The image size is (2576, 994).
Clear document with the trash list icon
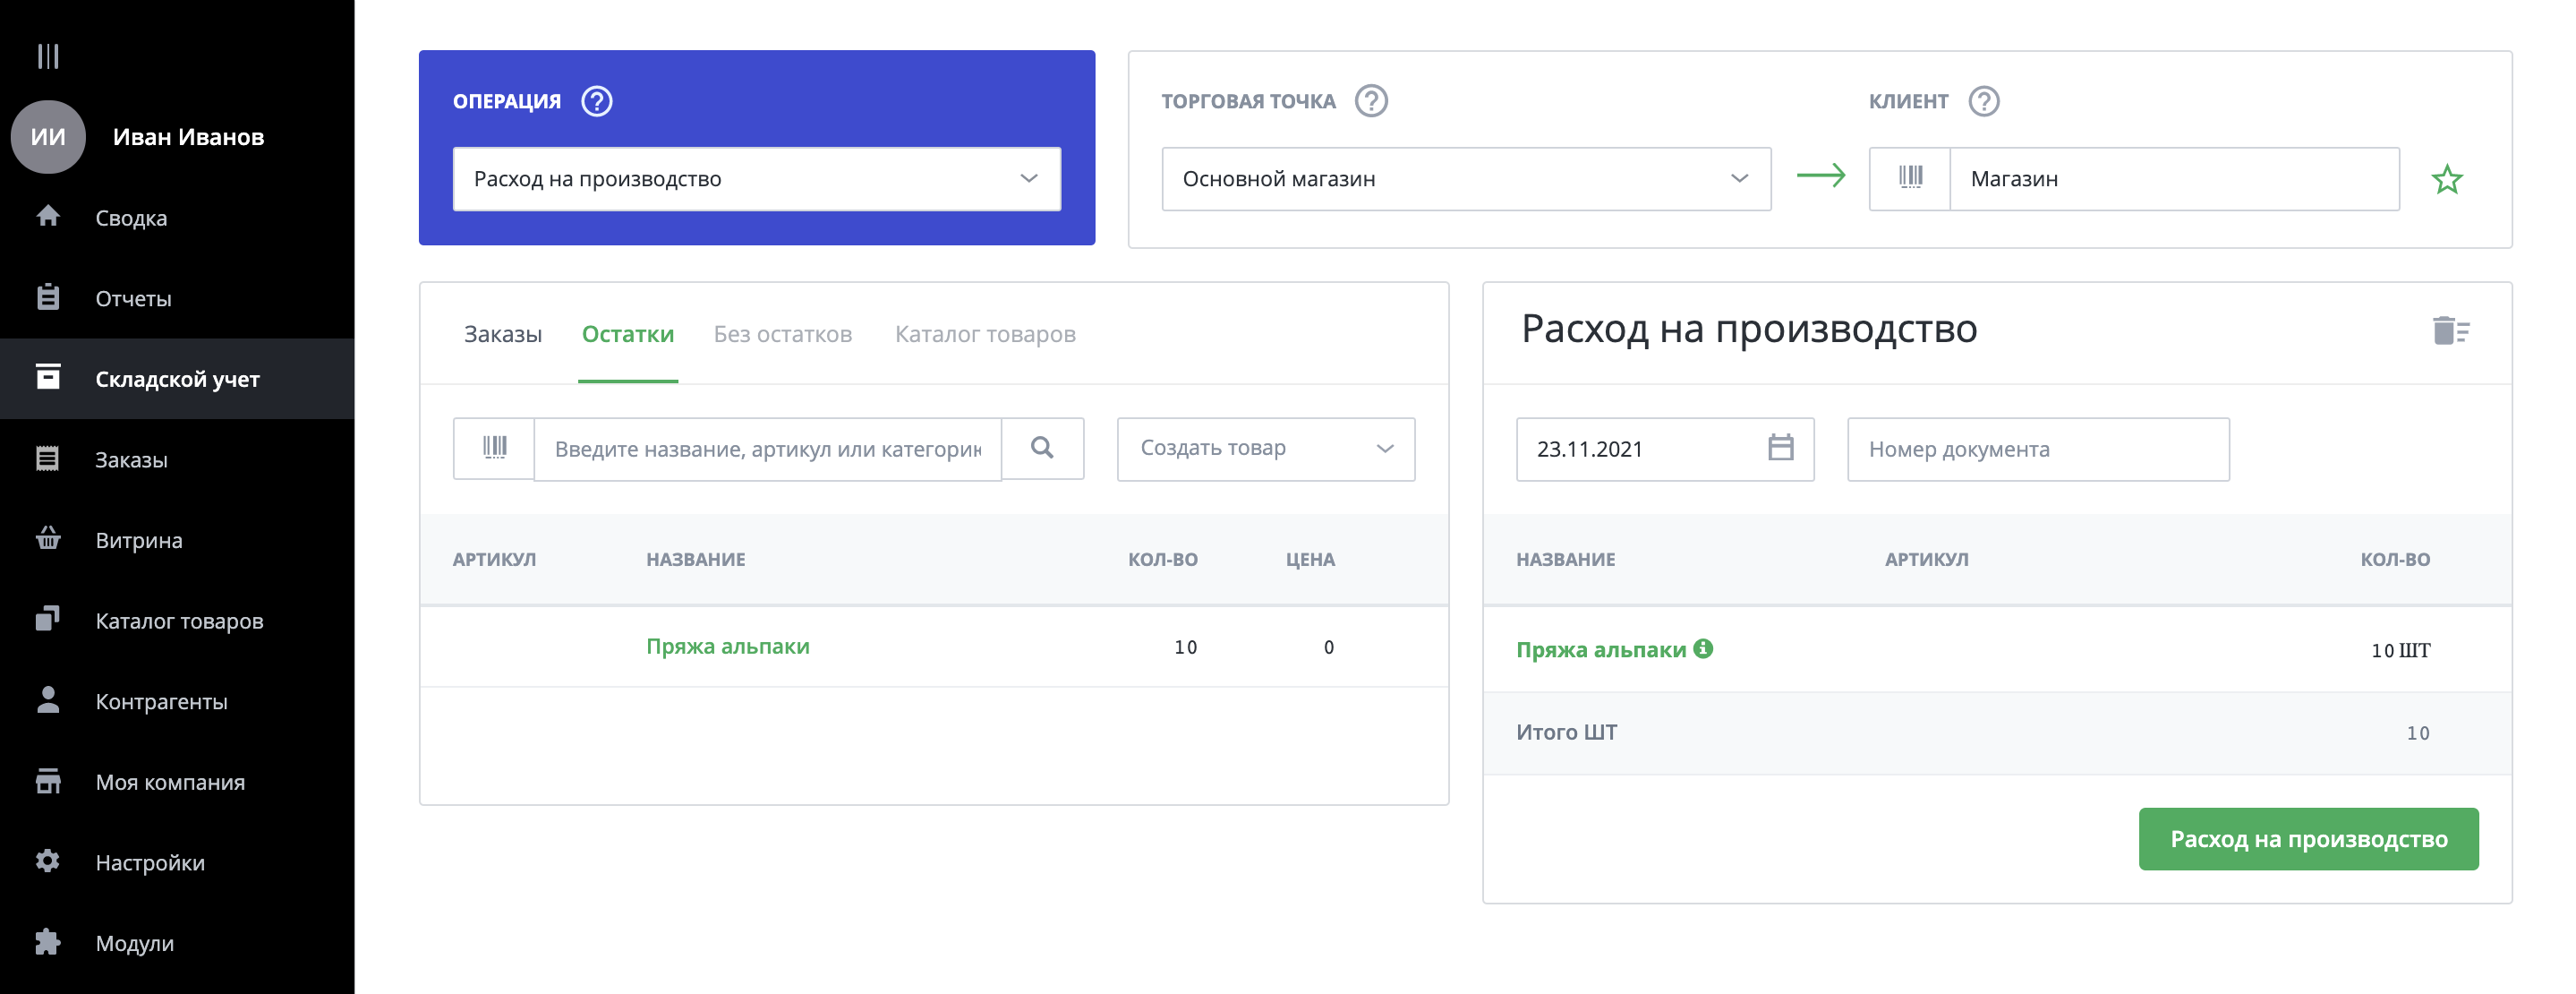2450,331
